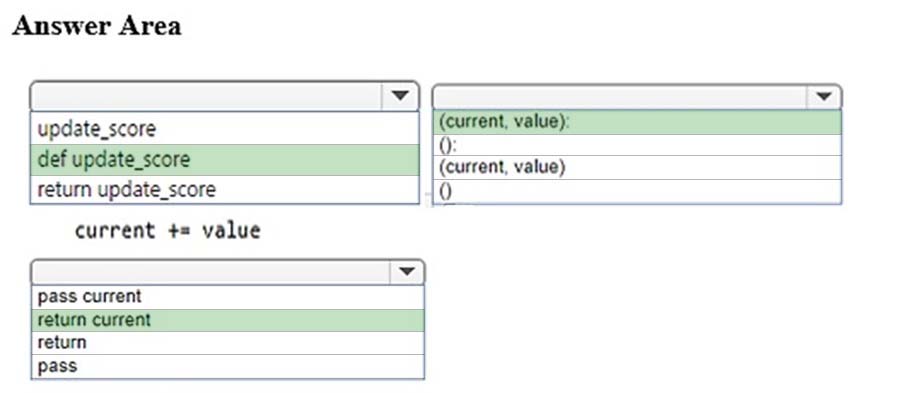Pick the plain pass option
Viewport: 917px width, 393px height.
coord(227,367)
